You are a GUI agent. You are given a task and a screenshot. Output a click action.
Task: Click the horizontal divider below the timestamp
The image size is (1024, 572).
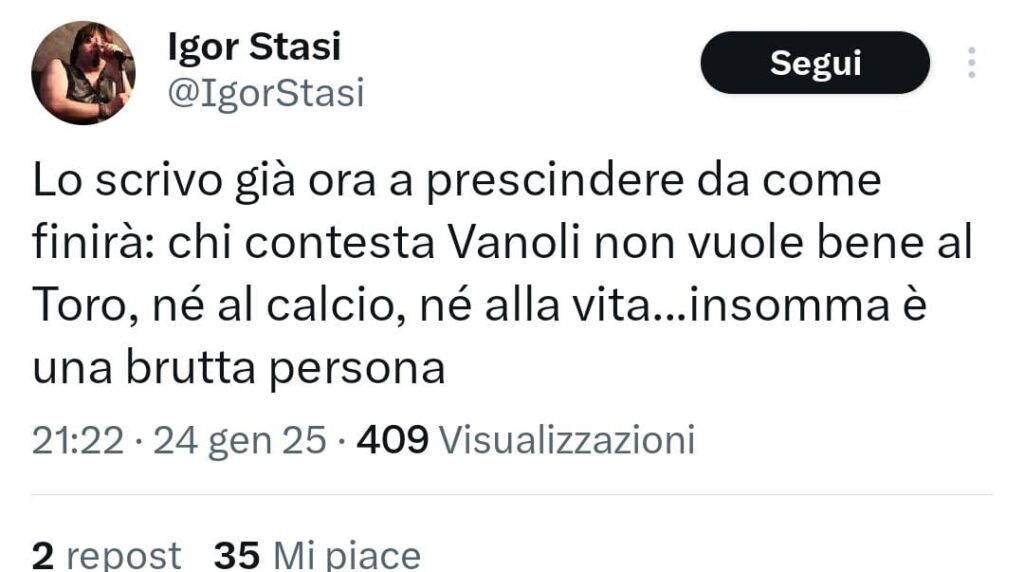coord(511,494)
